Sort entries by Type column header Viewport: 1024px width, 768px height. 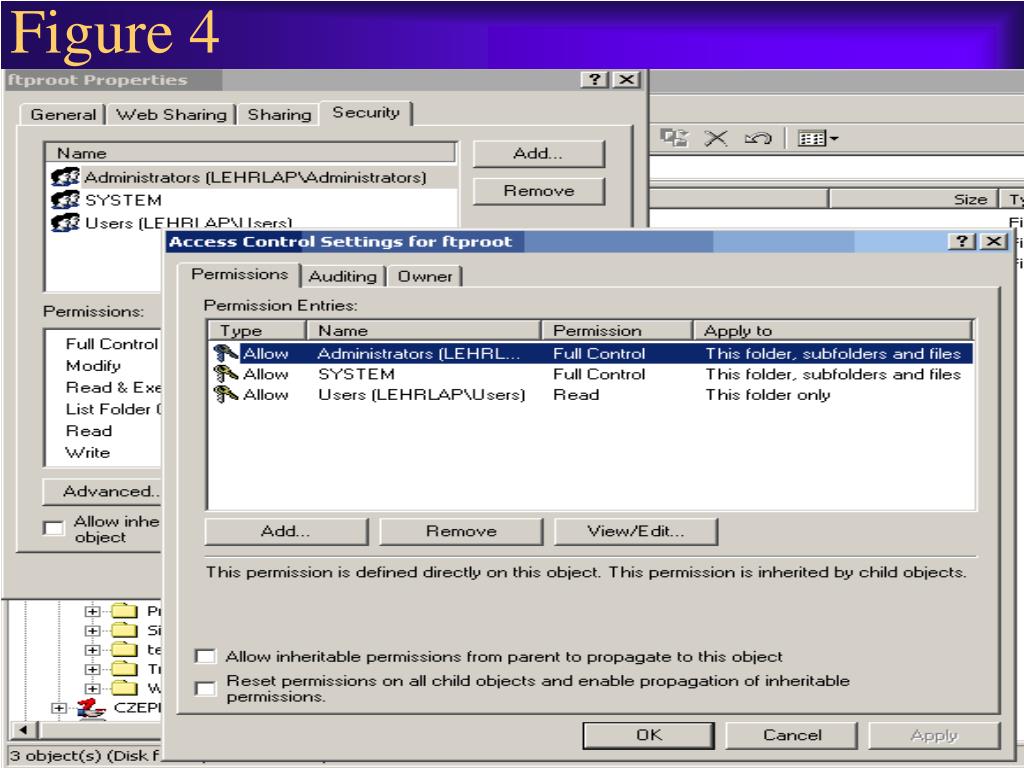257,330
